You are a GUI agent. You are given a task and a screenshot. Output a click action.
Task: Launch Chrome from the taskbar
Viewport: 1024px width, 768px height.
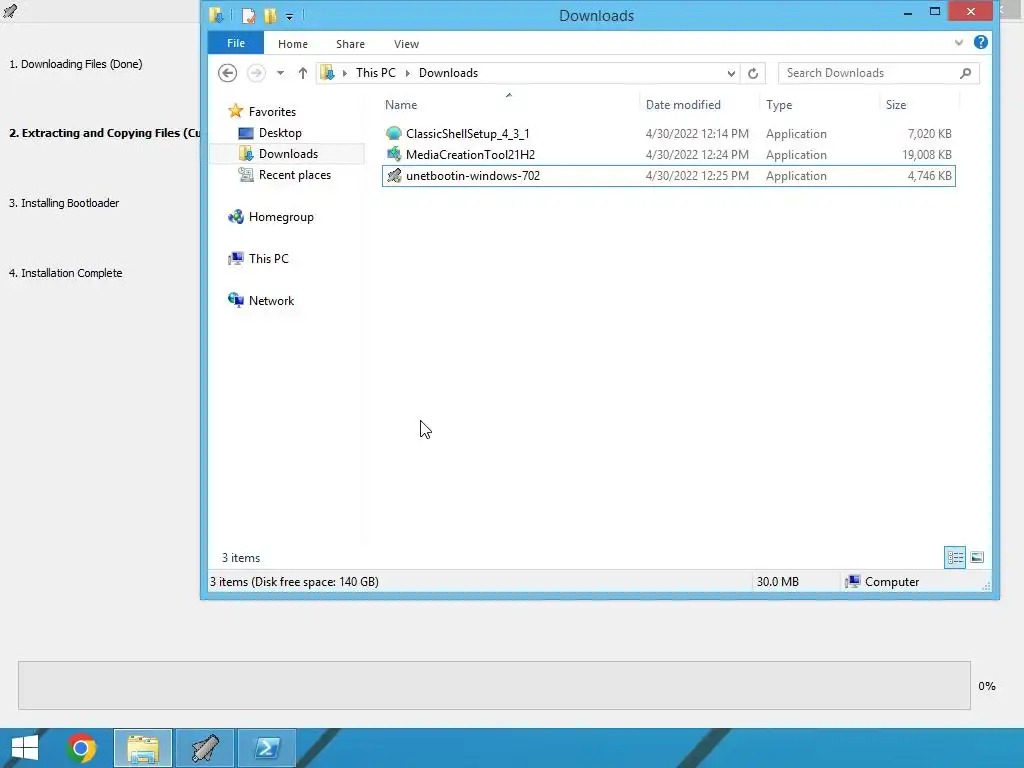(81, 748)
